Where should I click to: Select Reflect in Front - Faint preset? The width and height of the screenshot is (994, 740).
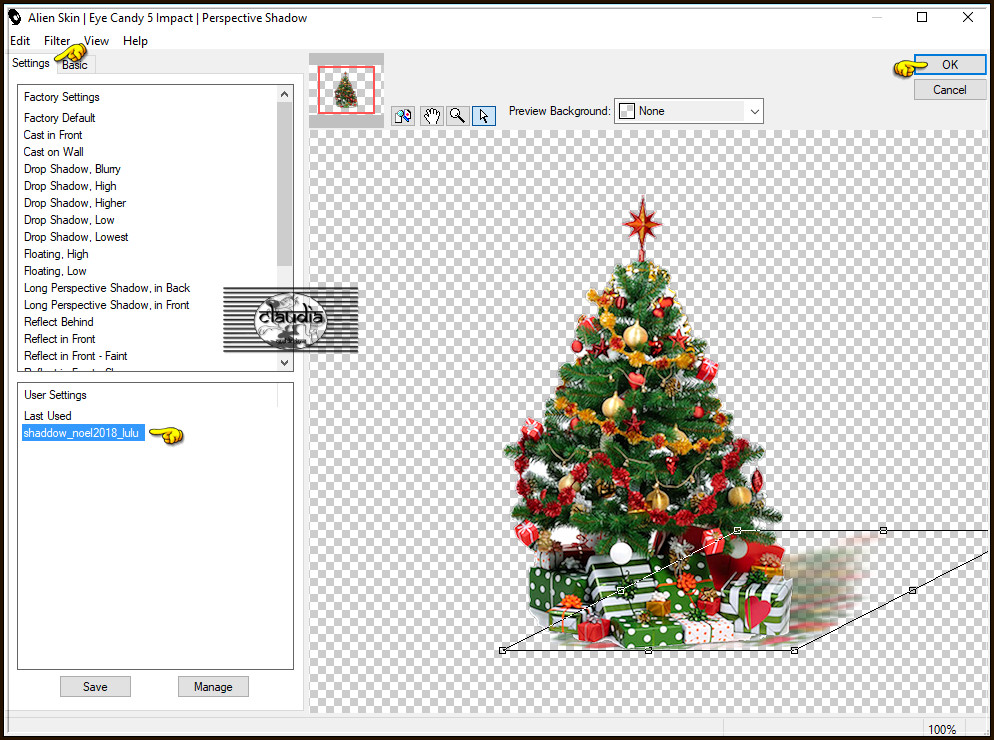click(75, 356)
